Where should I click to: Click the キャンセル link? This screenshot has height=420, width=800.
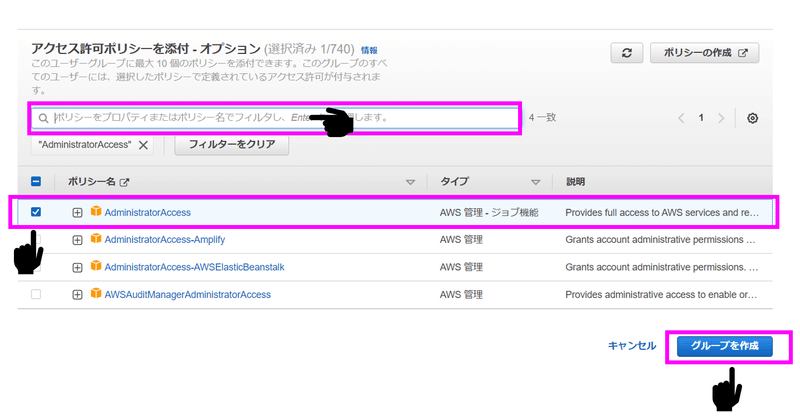(632, 346)
